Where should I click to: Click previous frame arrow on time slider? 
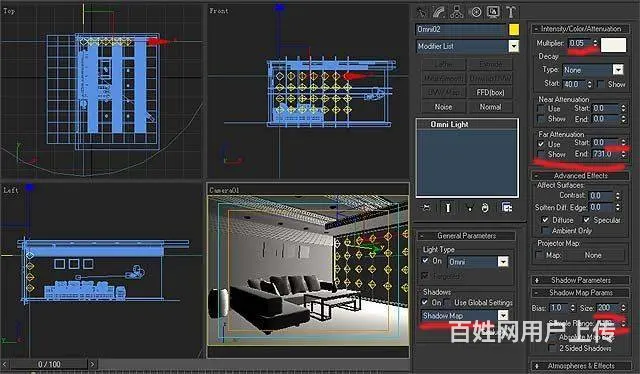tap(5, 364)
